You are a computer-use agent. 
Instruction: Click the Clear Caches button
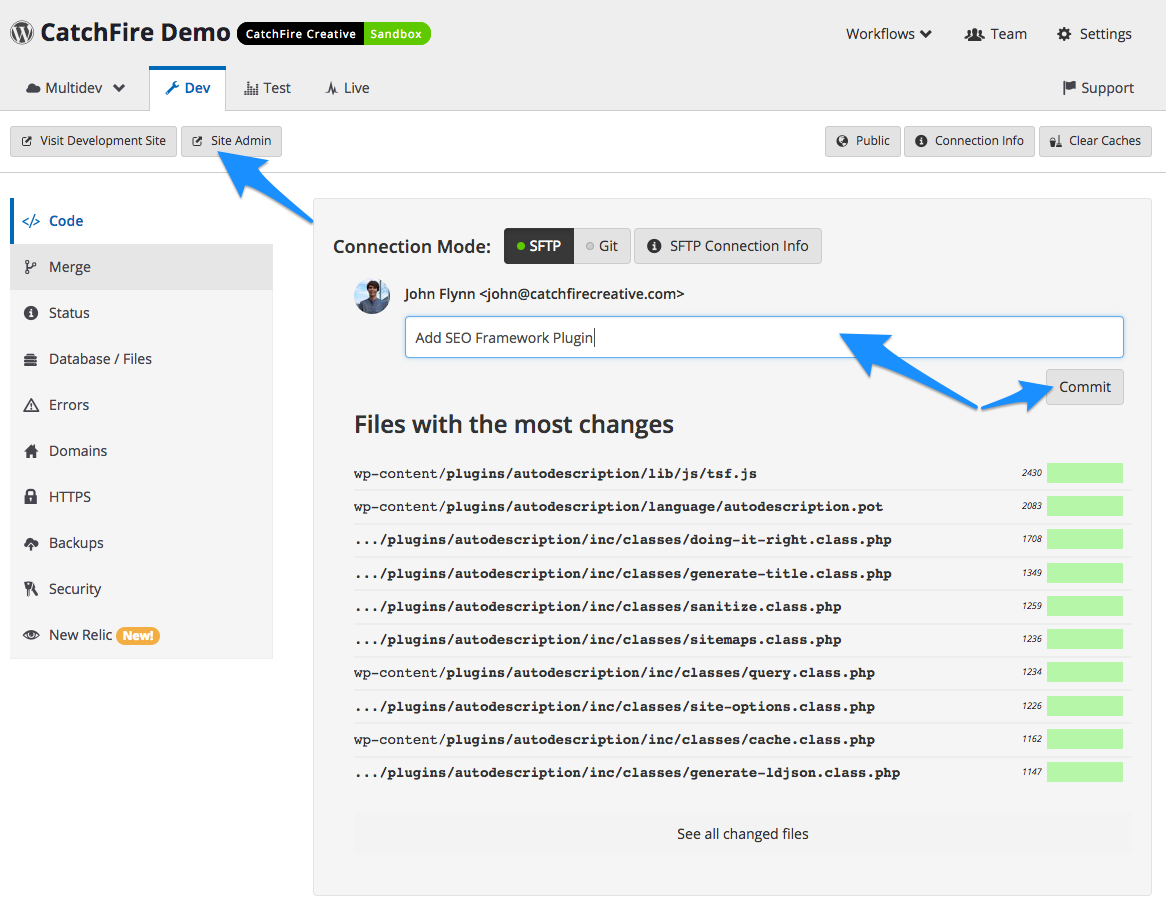click(1095, 141)
